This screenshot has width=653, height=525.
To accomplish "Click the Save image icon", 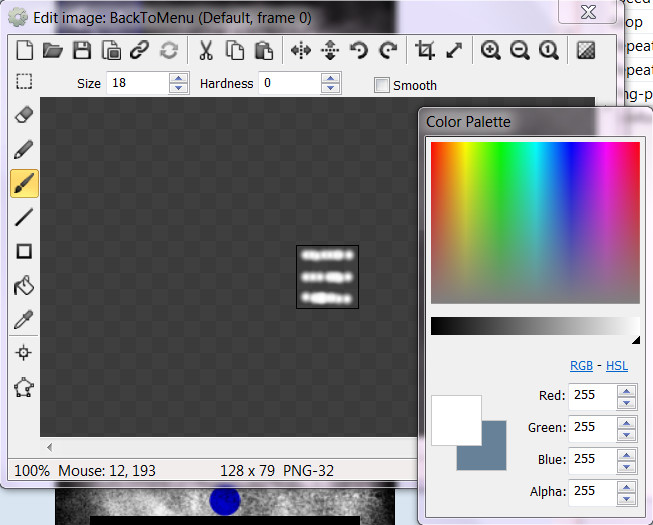I will [x=82, y=50].
